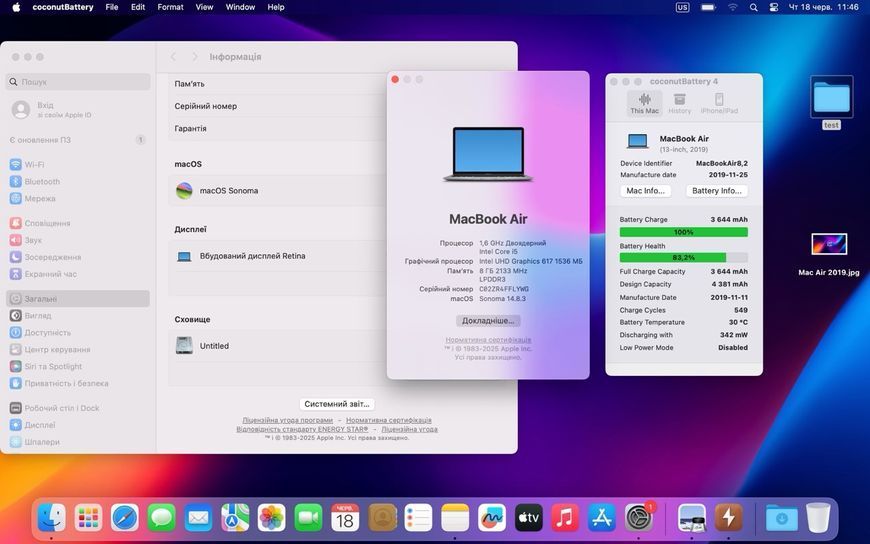Screen dimensions: 870x544
Task: Open Mail app in the Dock
Action: [198, 518]
